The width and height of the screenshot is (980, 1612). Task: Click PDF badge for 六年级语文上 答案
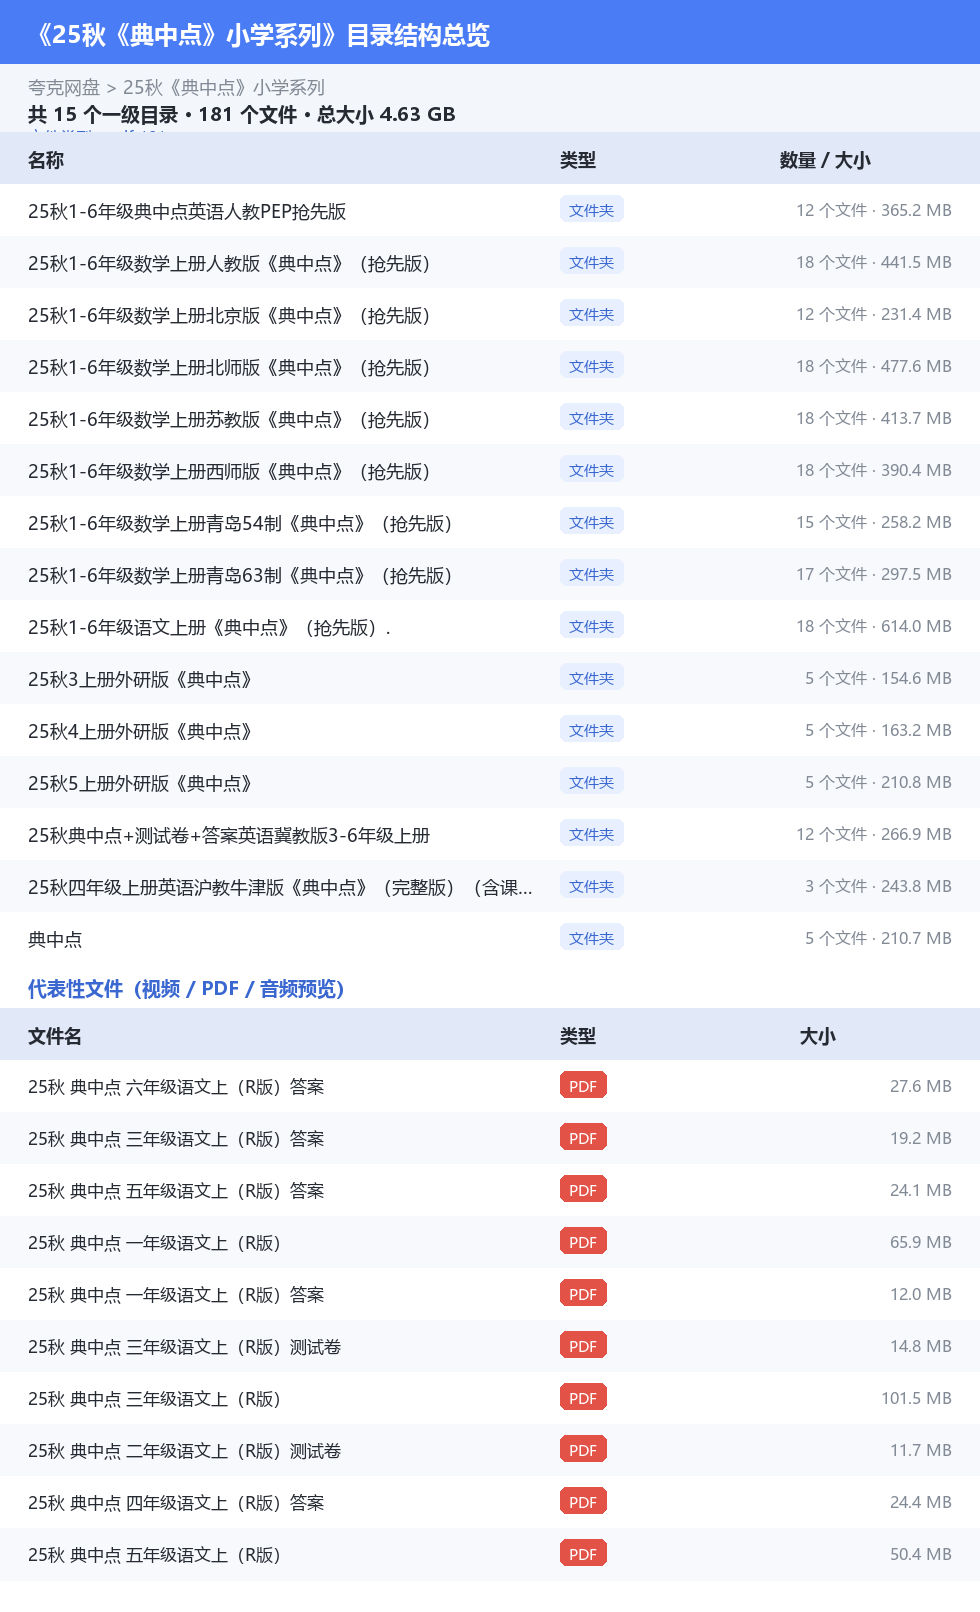tap(583, 1086)
